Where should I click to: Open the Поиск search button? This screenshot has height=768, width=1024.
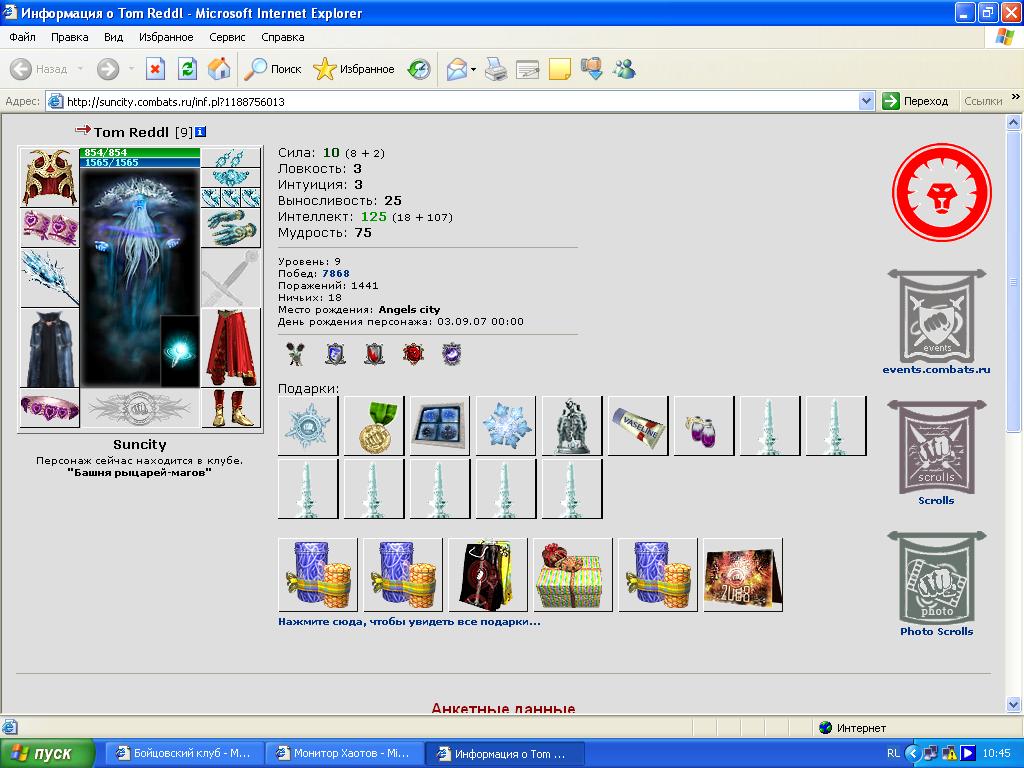[x=272, y=69]
